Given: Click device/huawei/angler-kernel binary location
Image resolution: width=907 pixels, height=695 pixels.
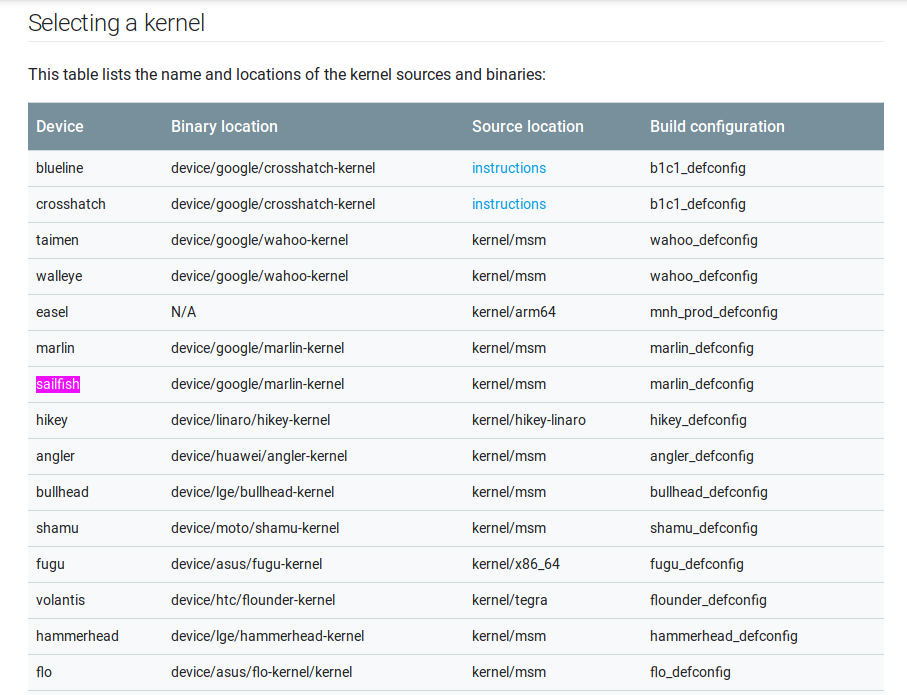Looking at the screenshot, I should (259, 456).
